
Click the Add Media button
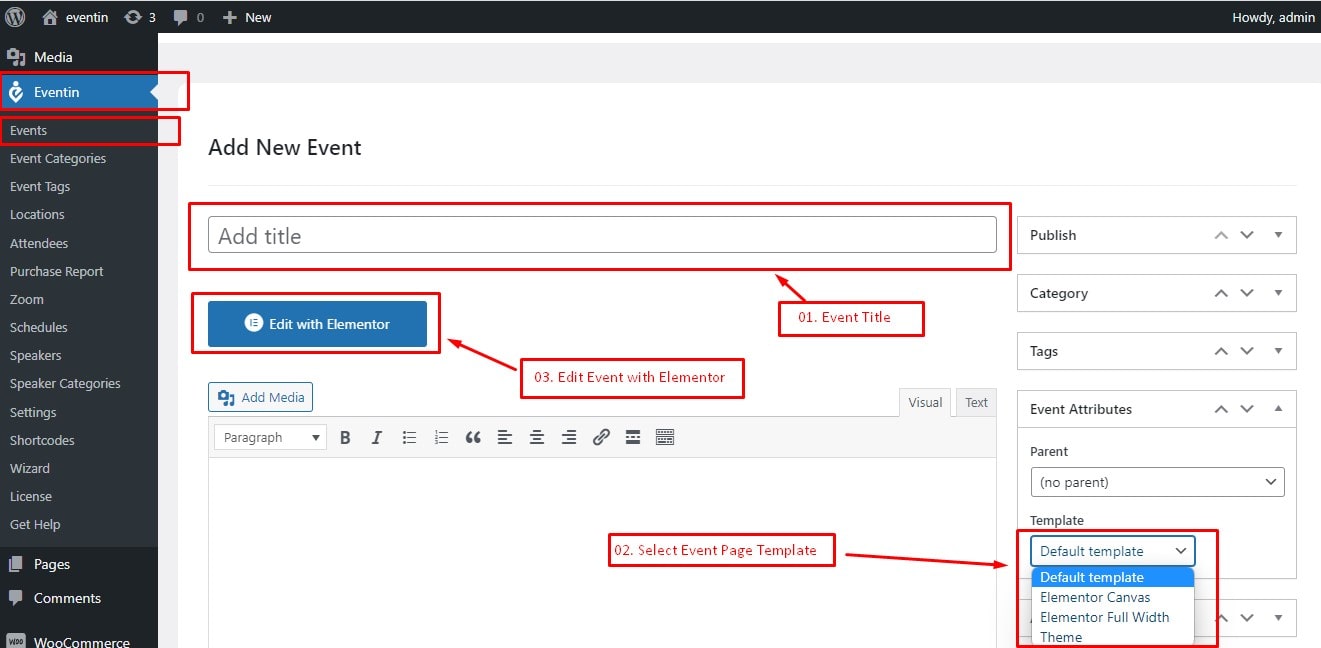pyautogui.click(x=260, y=397)
